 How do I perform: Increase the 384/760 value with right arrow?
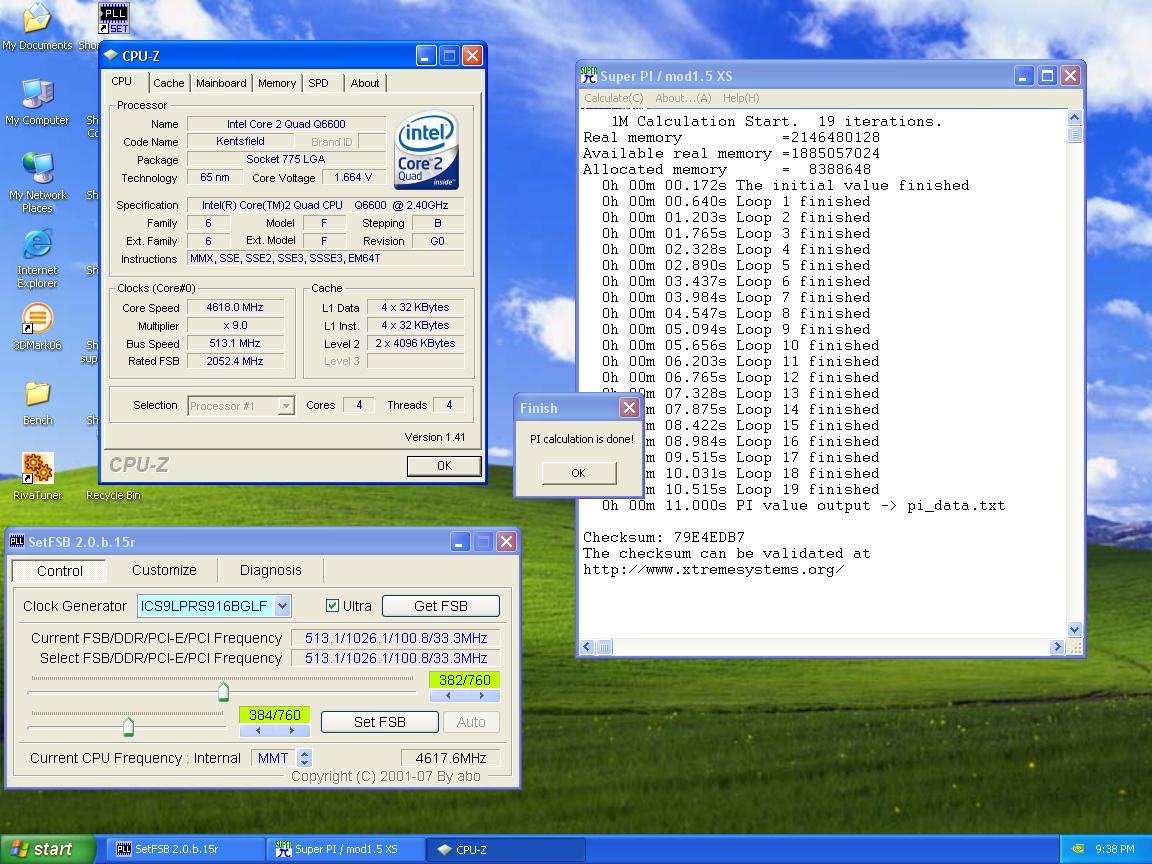tap(292, 730)
